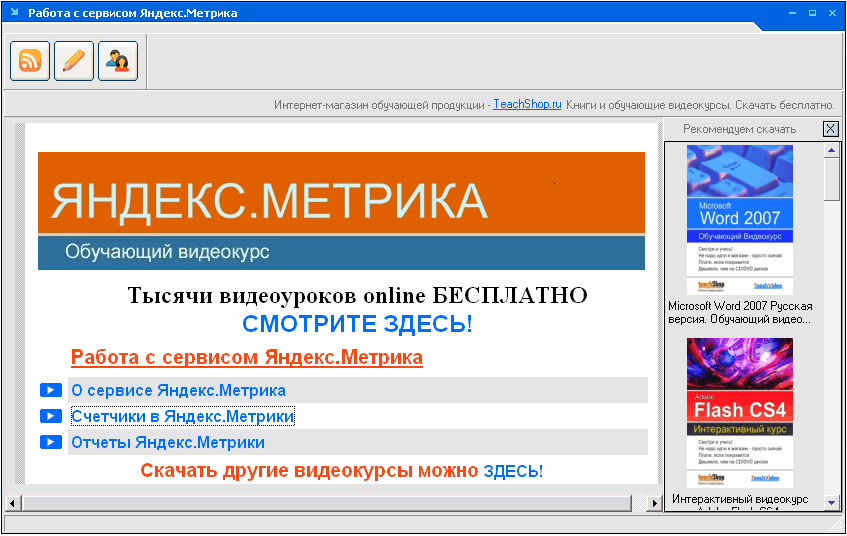847x536 pixels.
Task: Click the orange RSS feed icon
Action: 30,61
